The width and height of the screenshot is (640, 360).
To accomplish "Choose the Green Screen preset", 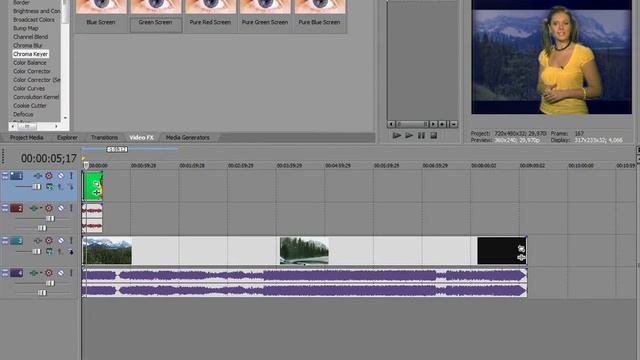I will click(156, 15).
